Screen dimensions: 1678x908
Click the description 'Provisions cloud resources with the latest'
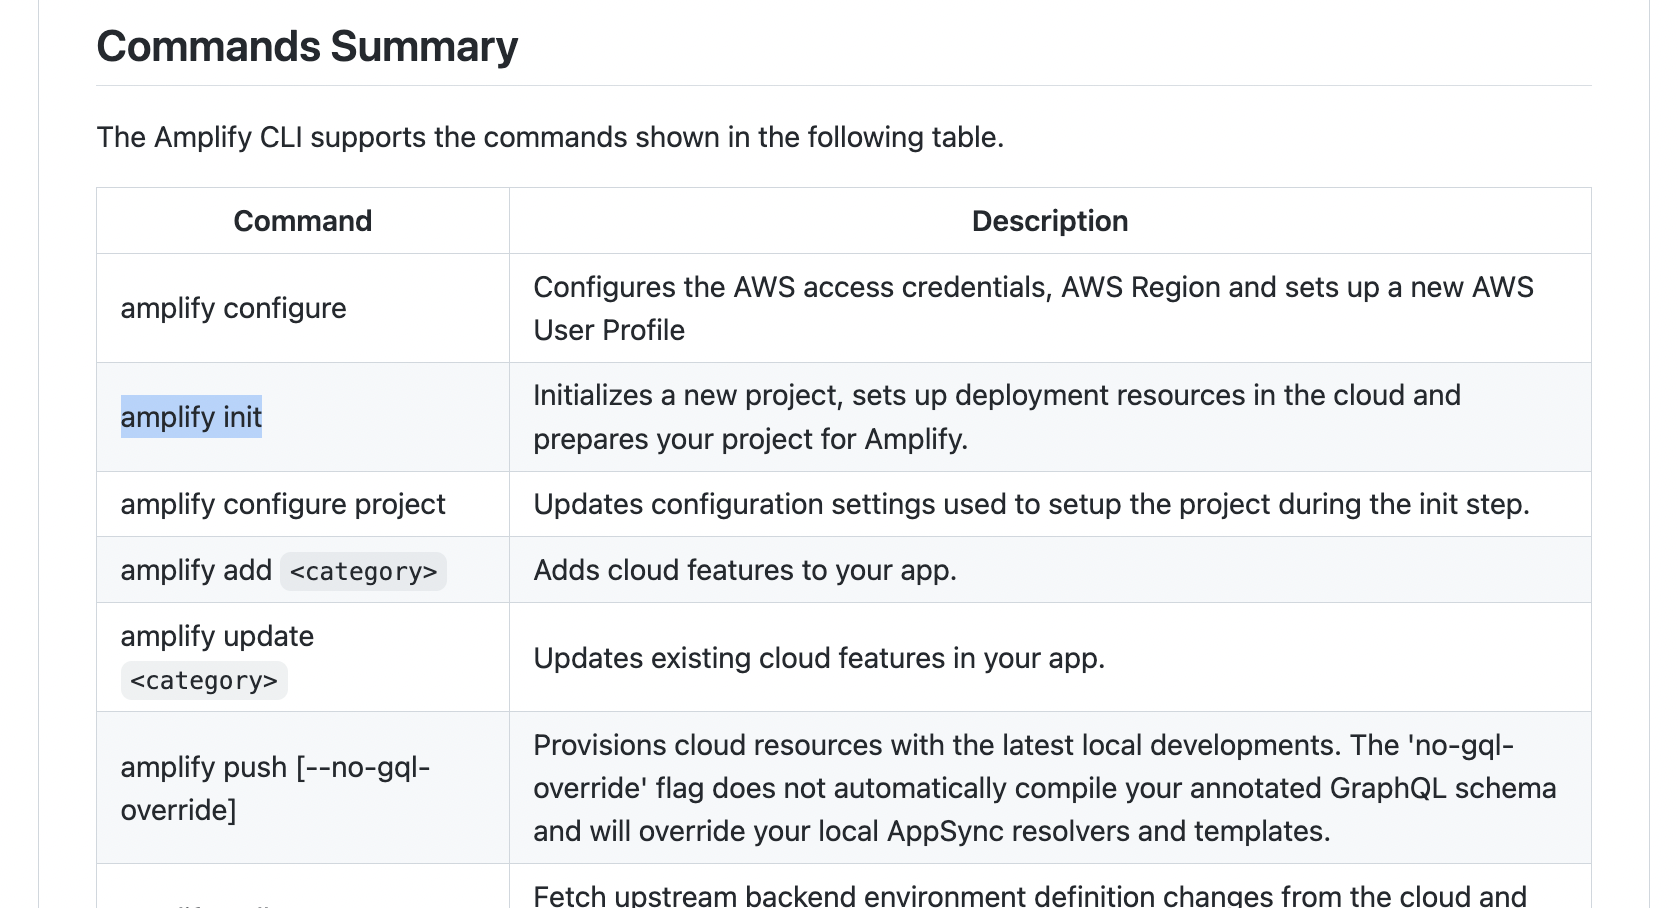click(1045, 788)
